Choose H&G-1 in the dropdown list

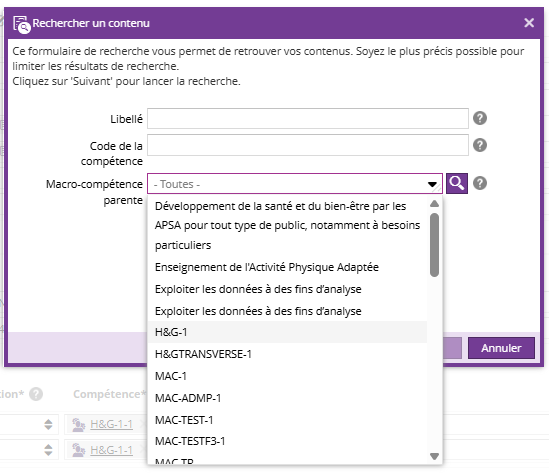tap(287, 332)
